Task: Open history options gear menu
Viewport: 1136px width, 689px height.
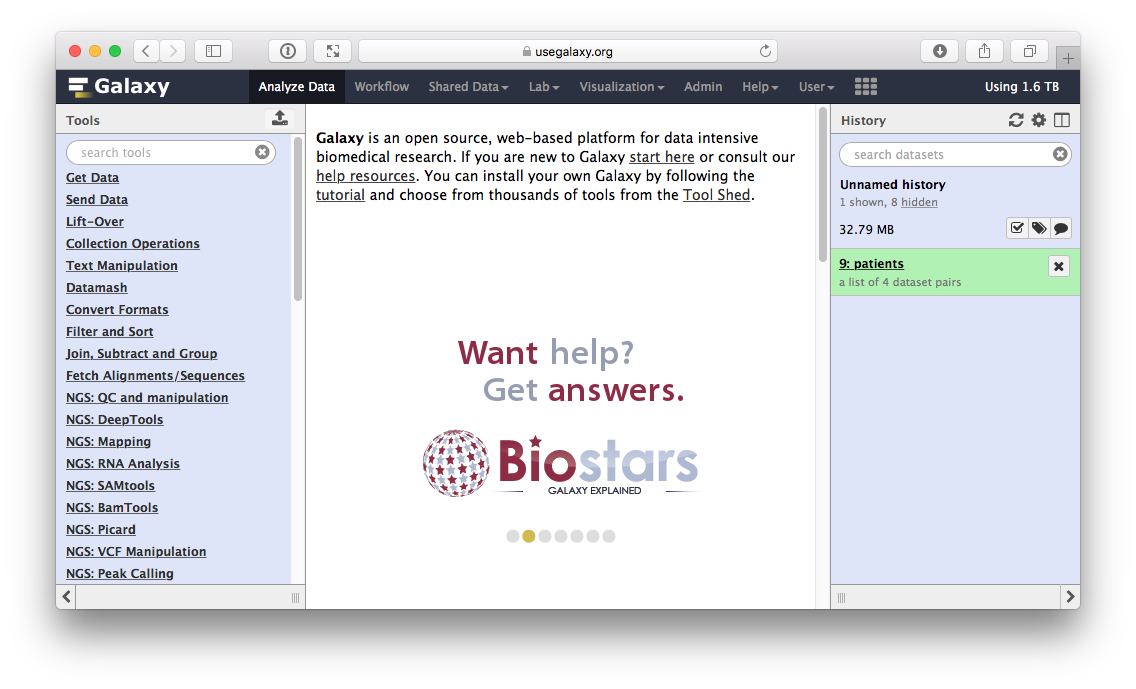Action: click(x=1039, y=120)
